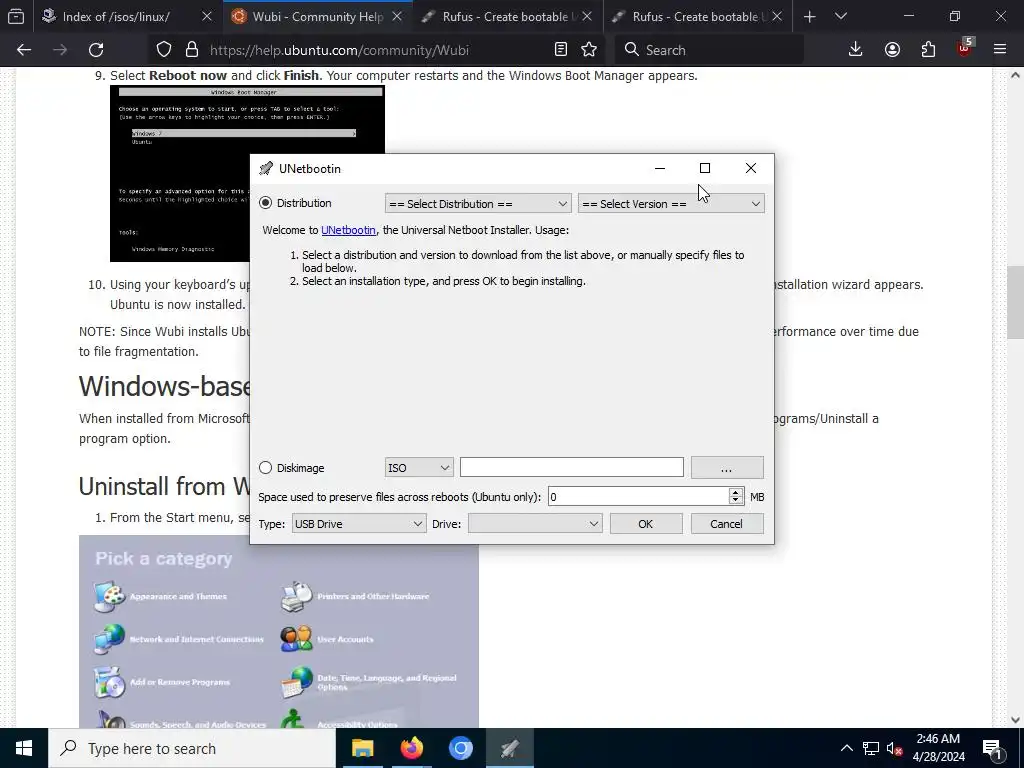Close the Index of /isos/linux/ tab
The image size is (1024, 768).
pyautogui.click(x=206, y=16)
